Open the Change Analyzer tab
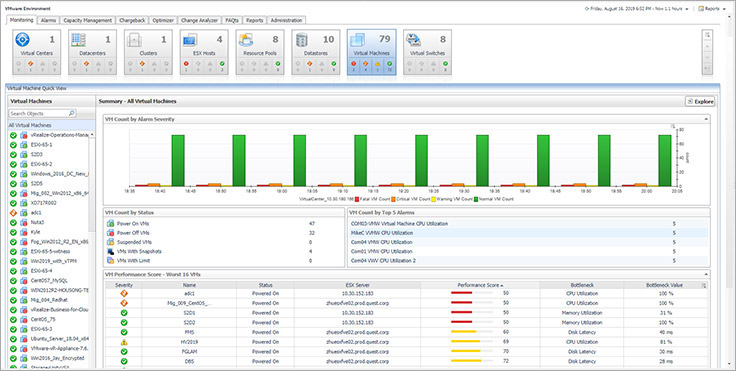Viewport: 736px width, 371px height. click(199, 20)
